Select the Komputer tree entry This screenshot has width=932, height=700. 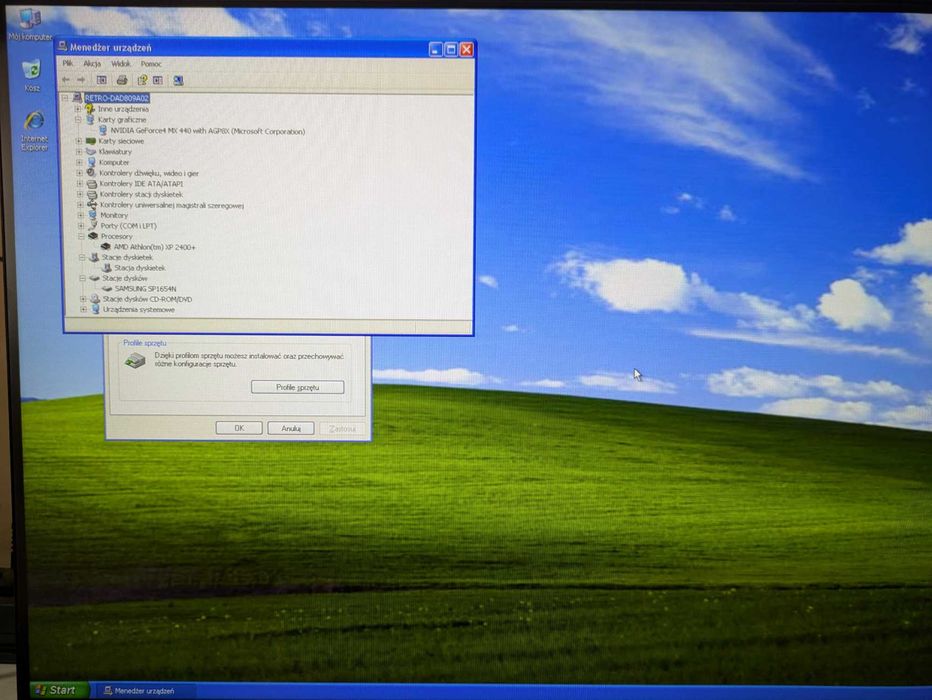pyautogui.click(x=114, y=162)
